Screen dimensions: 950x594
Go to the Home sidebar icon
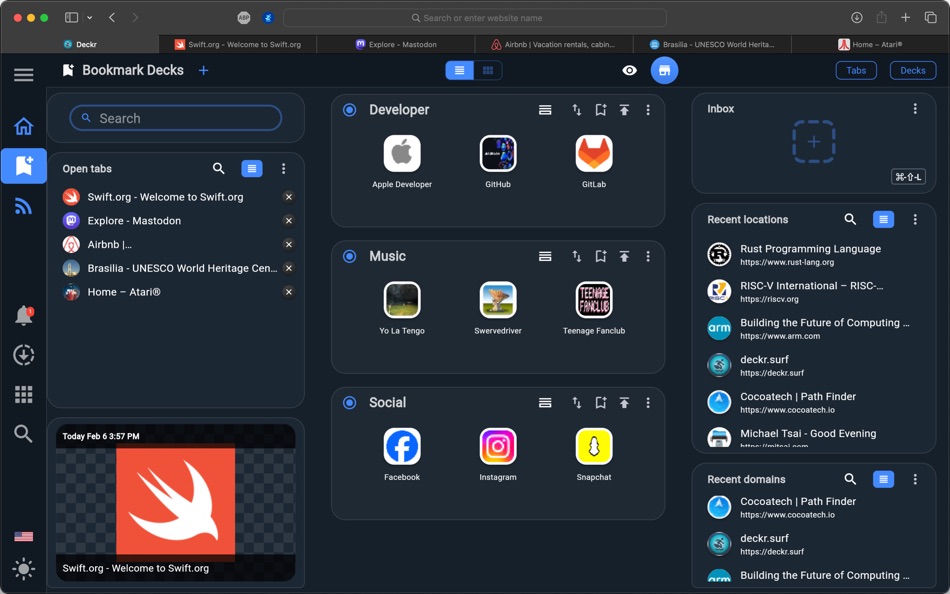24,126
